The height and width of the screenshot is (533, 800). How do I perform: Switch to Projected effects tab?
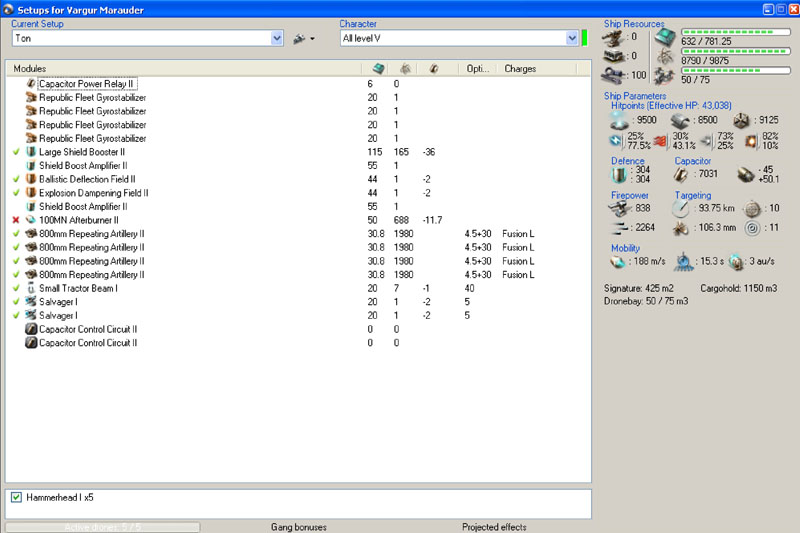pyautogui.click(x=494, y=526)
